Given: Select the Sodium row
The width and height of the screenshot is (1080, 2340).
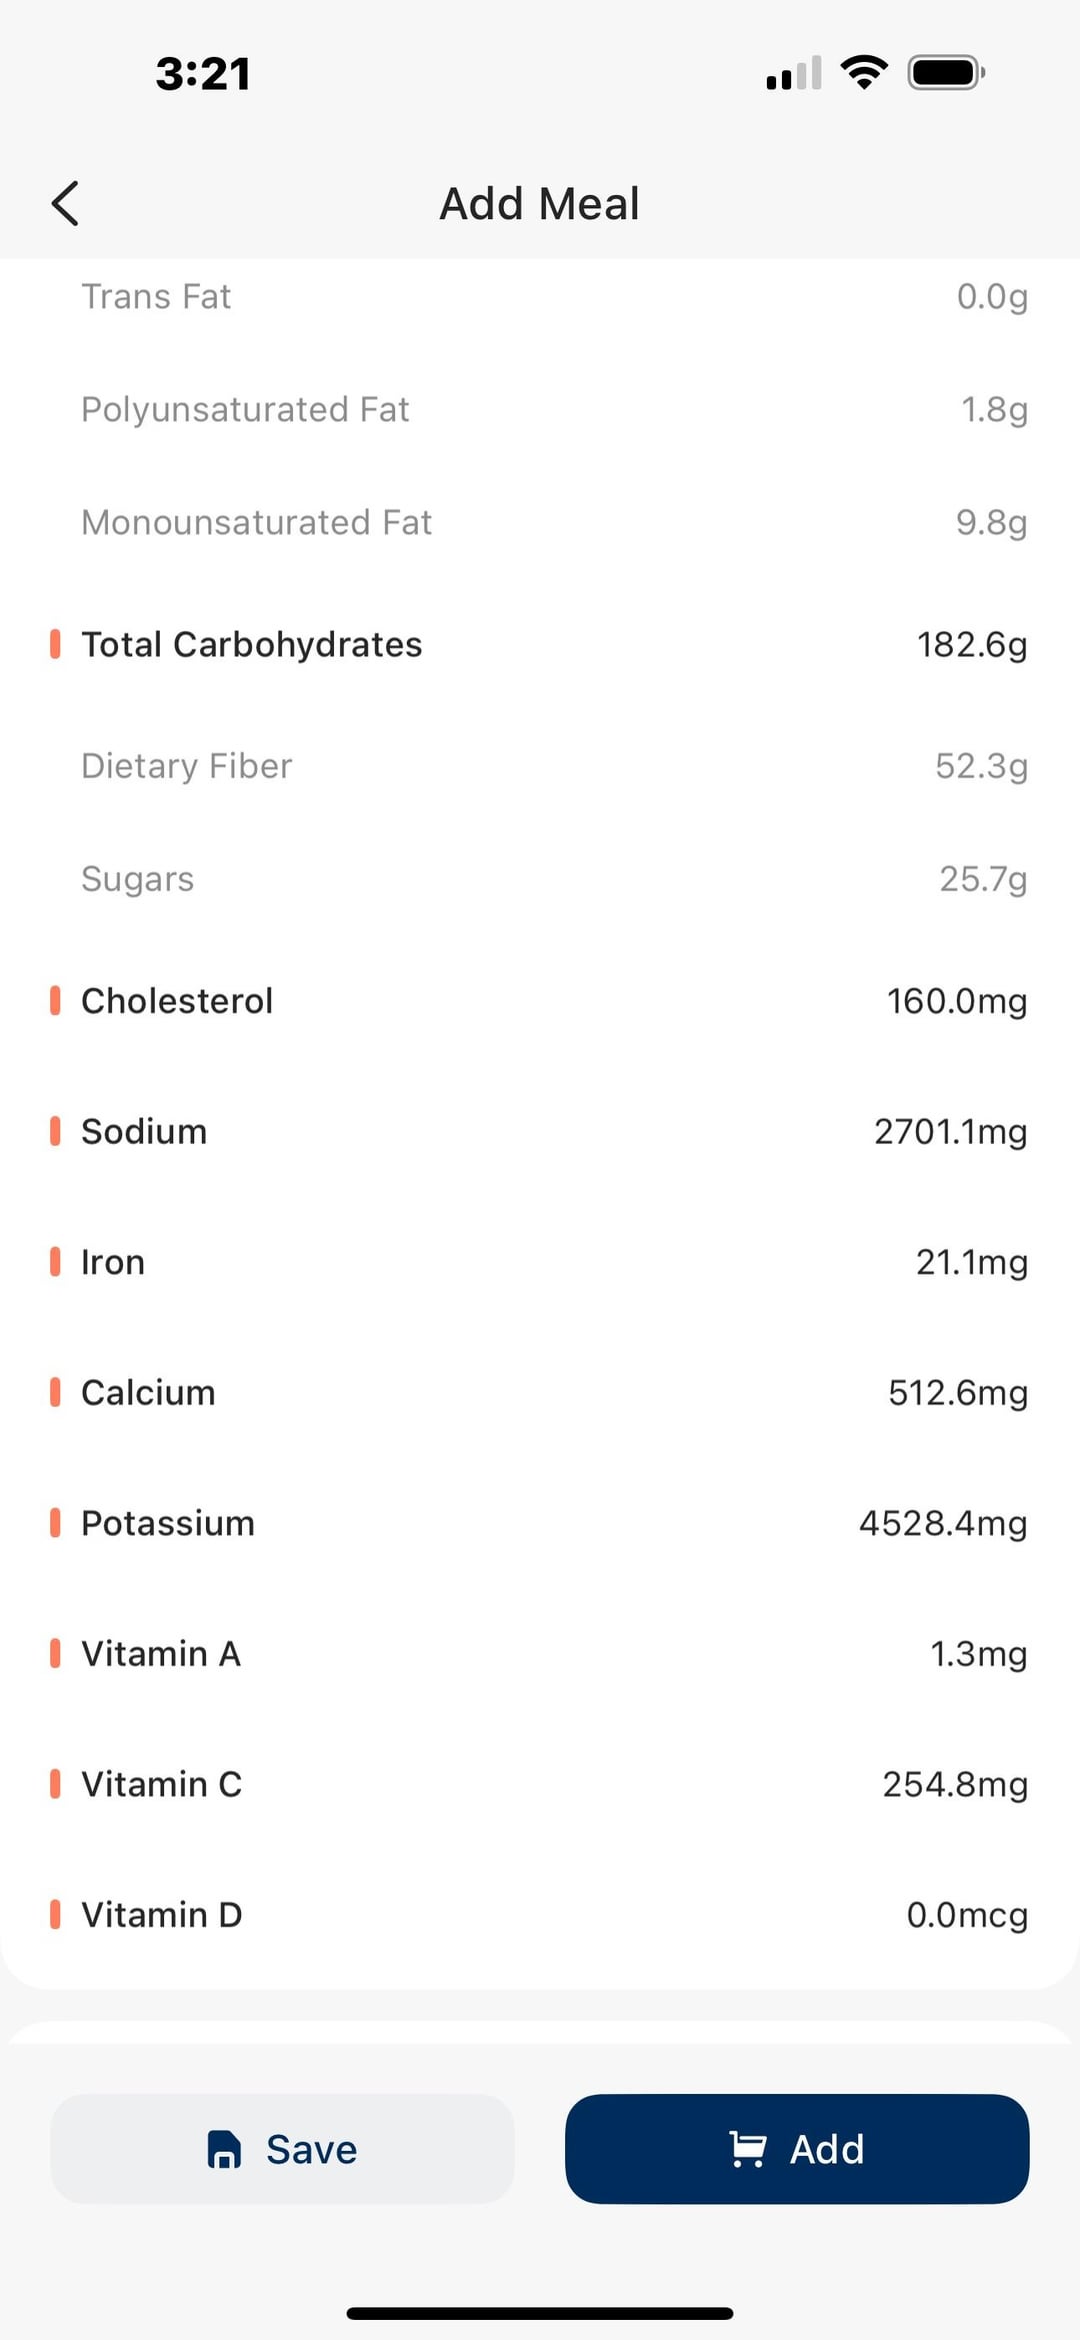Looking at the screenshot, I should tap(540, 1131).
